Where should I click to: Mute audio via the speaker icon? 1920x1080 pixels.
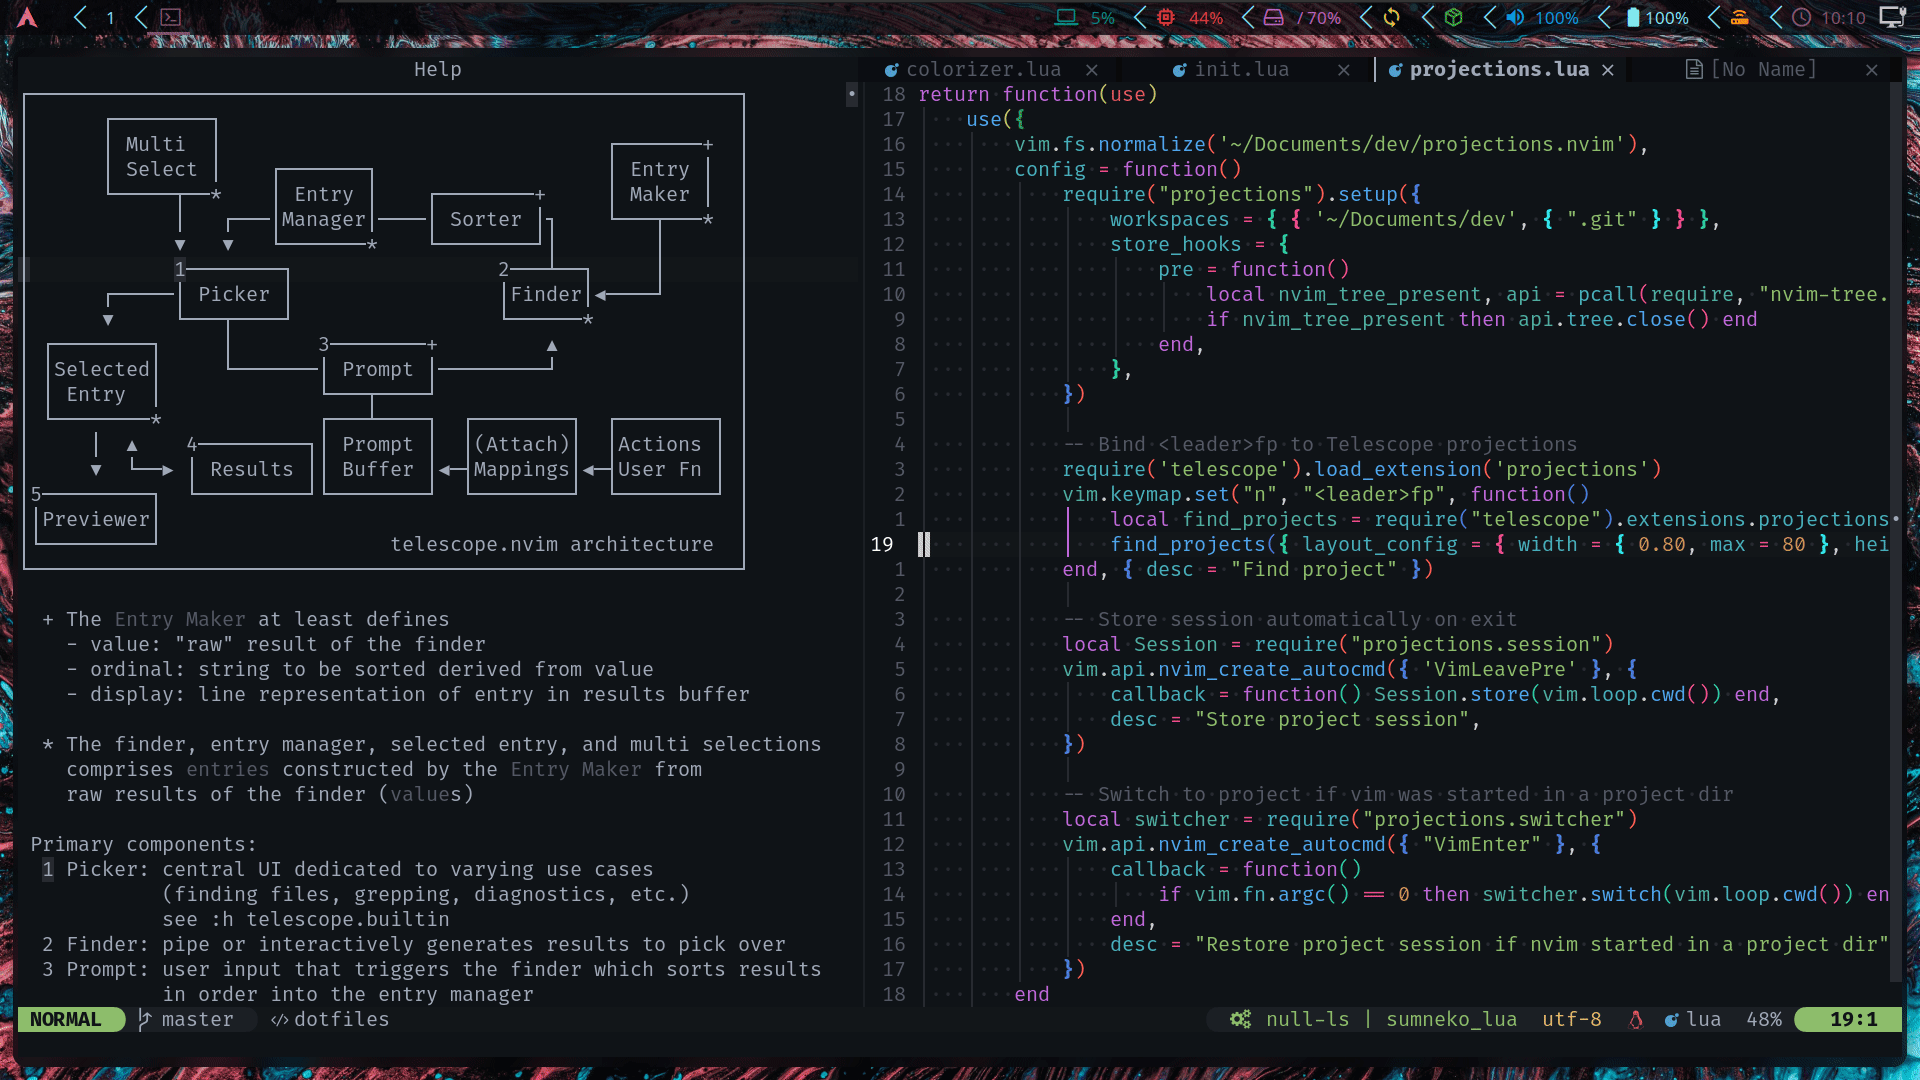point(1514,17)
